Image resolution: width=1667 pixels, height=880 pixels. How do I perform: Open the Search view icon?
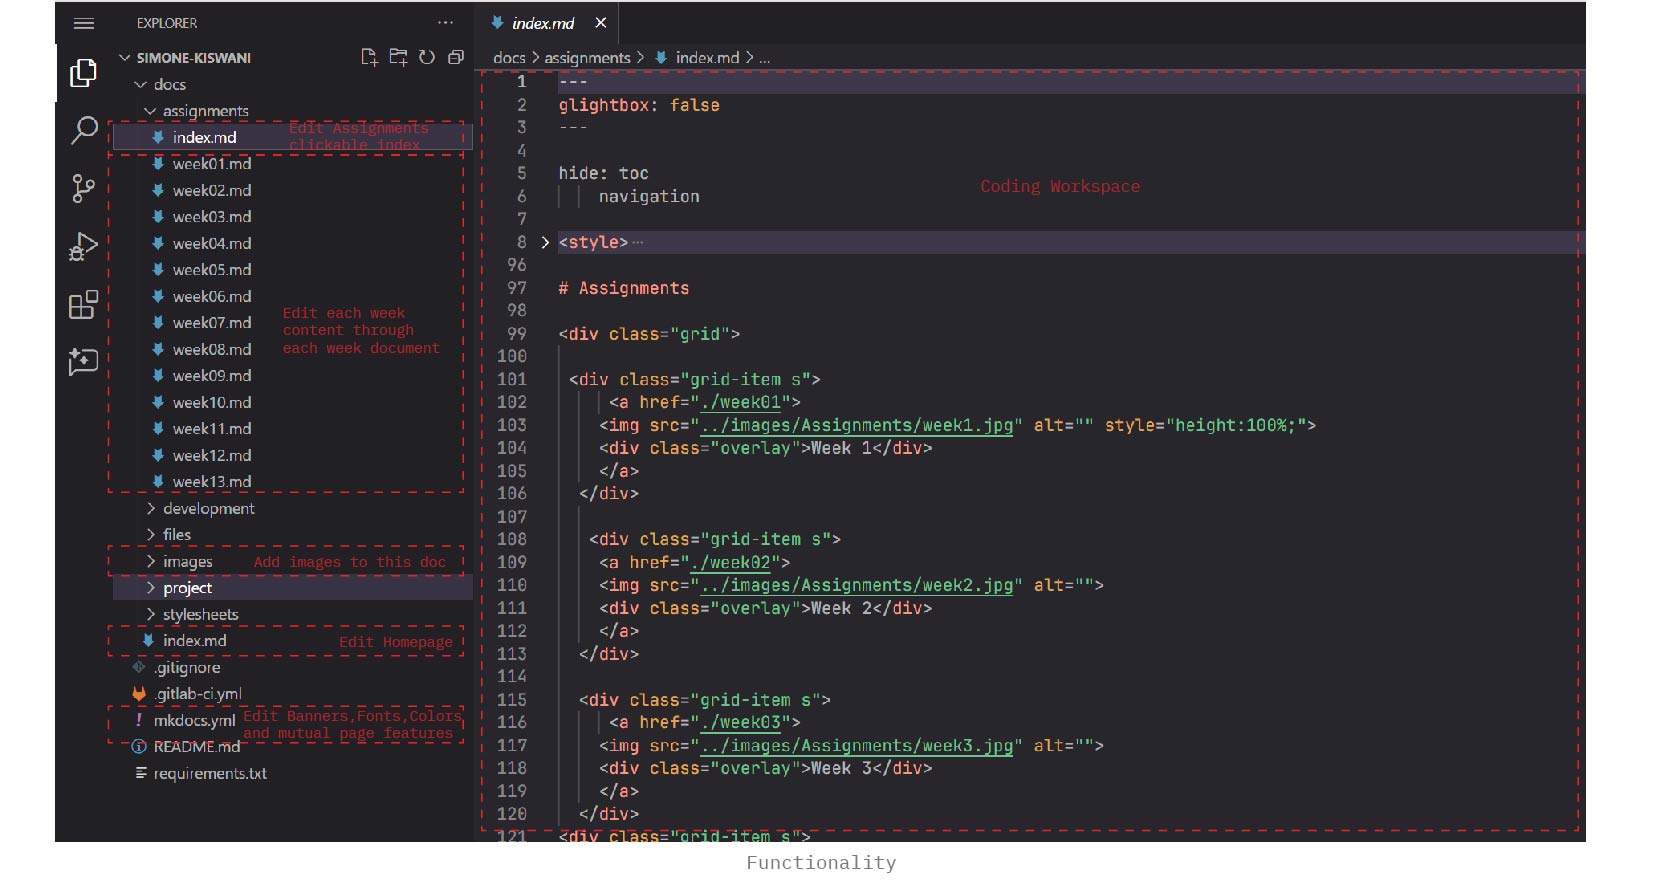tap(84, 130)
